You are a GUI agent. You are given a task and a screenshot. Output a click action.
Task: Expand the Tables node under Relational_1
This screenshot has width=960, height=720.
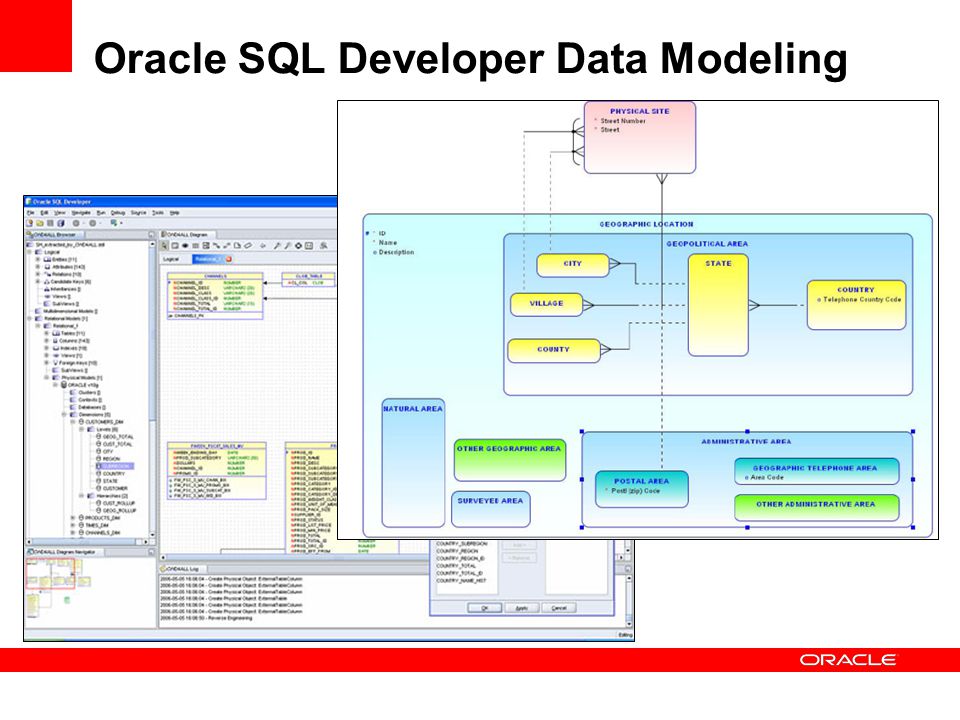pos(47,333)
